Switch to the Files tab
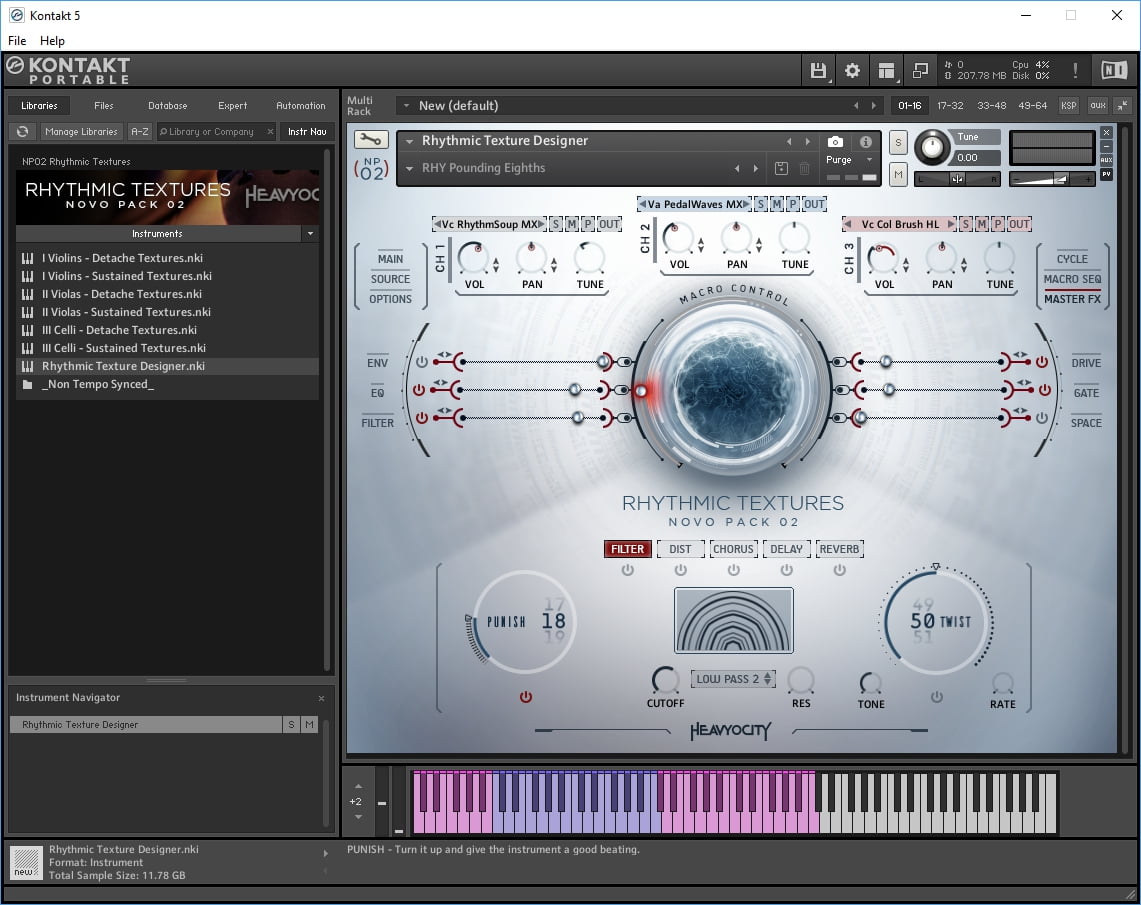 click(103, 105)
